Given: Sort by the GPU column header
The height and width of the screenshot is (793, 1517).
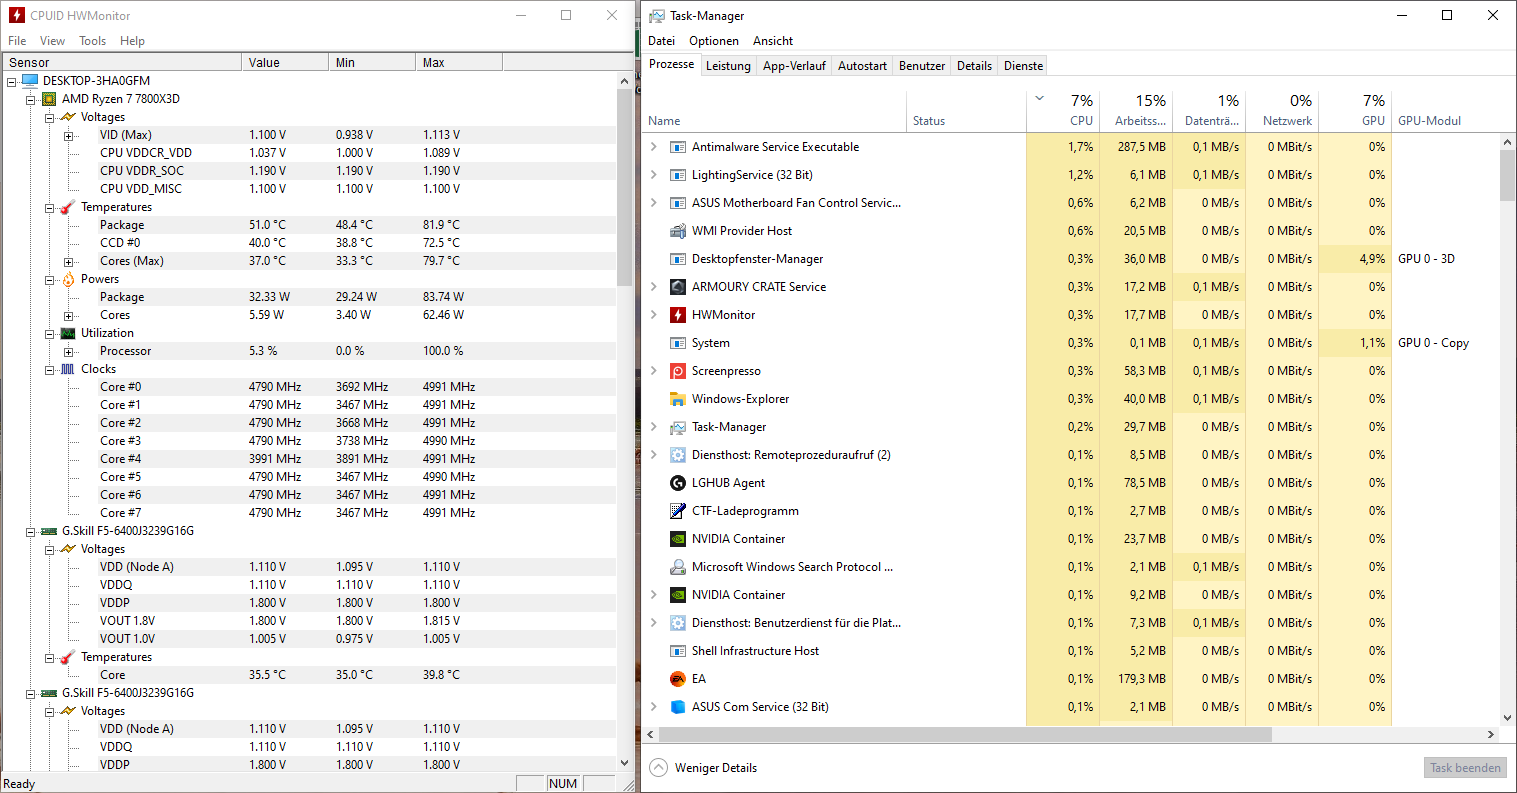Looking at the screenshot, I should (x=1355, y=110).
